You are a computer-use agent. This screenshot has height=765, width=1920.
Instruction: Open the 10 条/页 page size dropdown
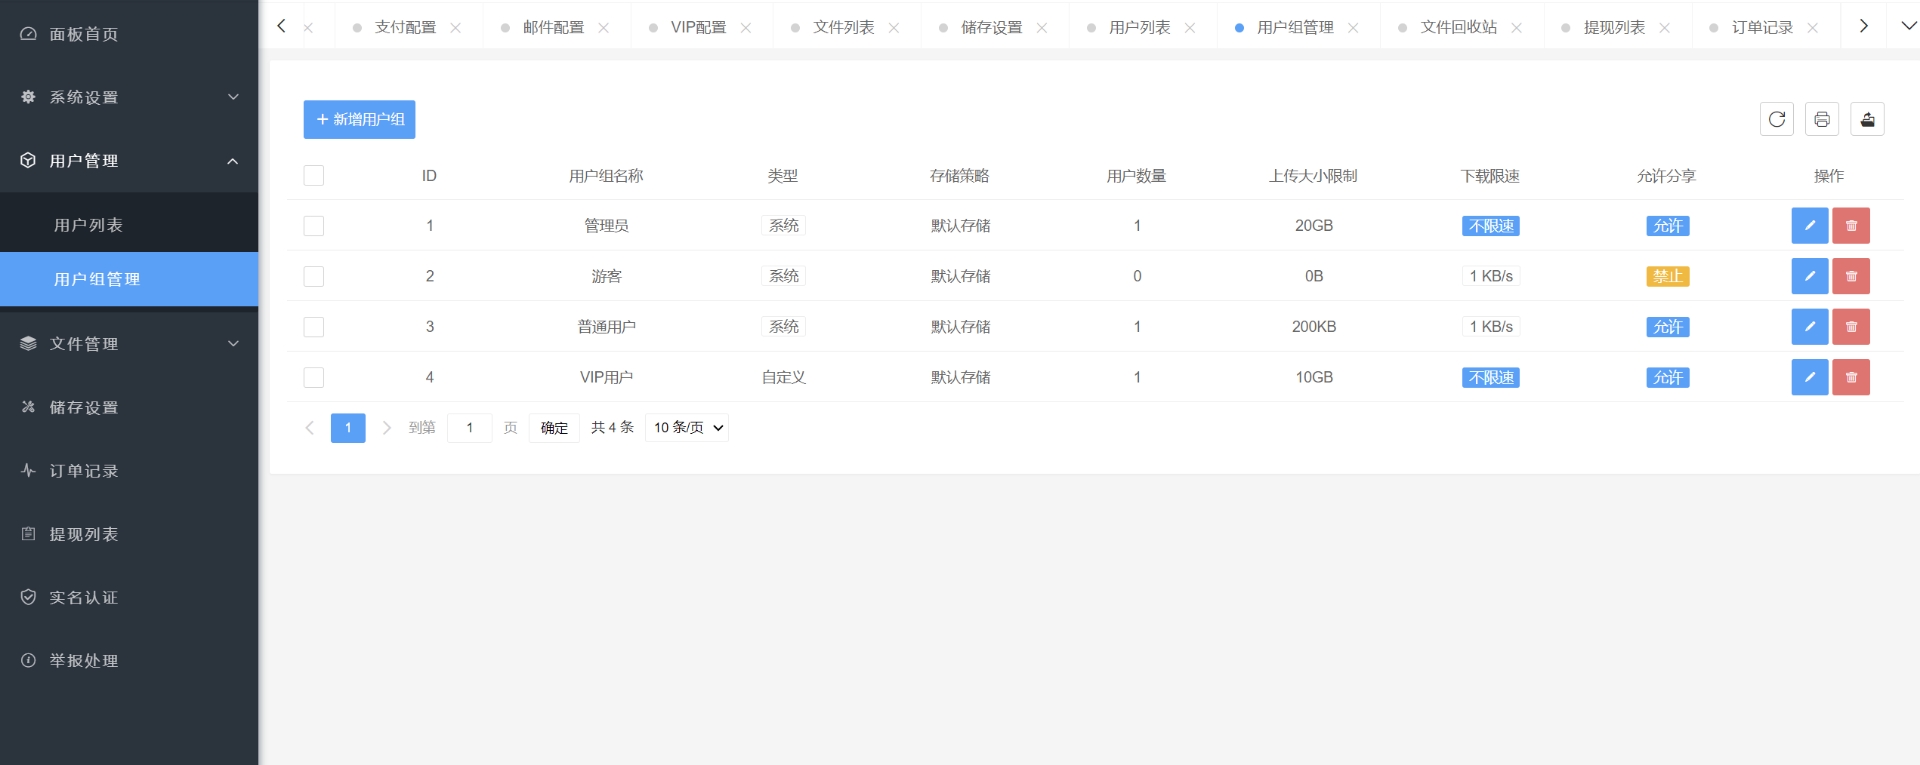687,428
